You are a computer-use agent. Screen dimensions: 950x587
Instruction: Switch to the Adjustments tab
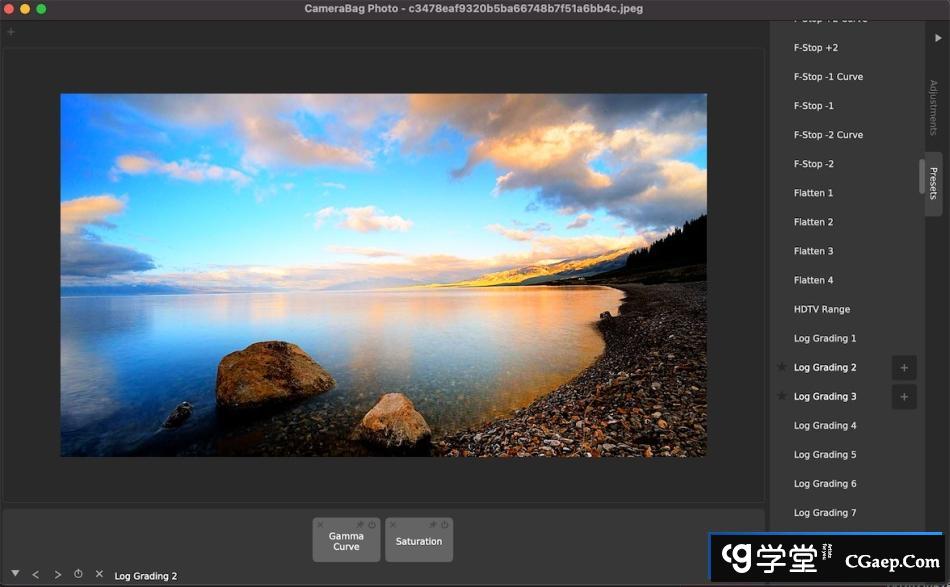coord(934,108)
